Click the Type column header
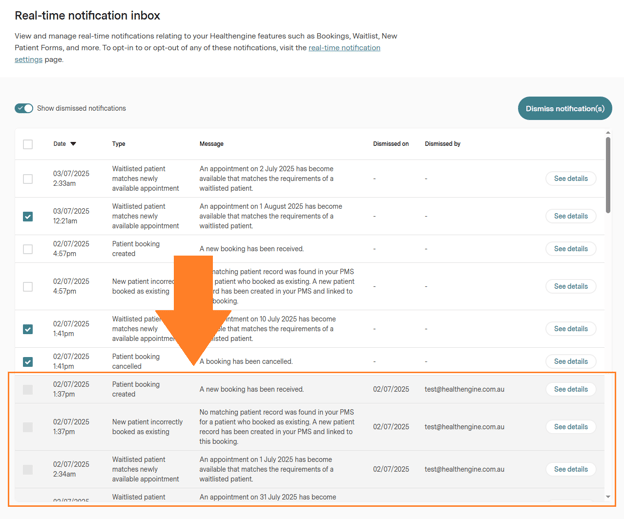 tap(119, 144)
